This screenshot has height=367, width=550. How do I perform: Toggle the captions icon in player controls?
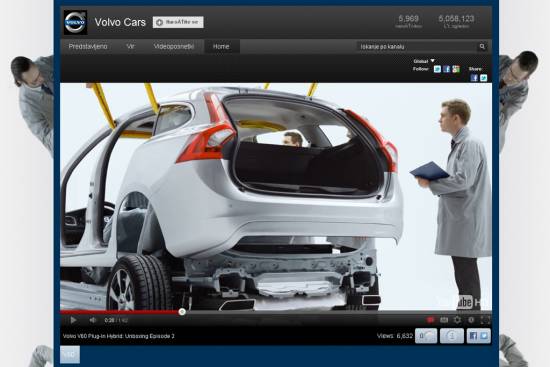(x=444, y=320)
